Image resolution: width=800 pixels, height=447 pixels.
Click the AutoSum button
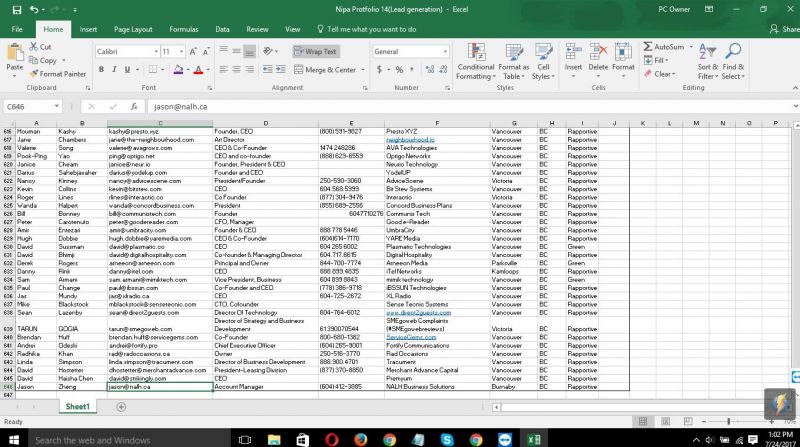click(x=663, y=47)
